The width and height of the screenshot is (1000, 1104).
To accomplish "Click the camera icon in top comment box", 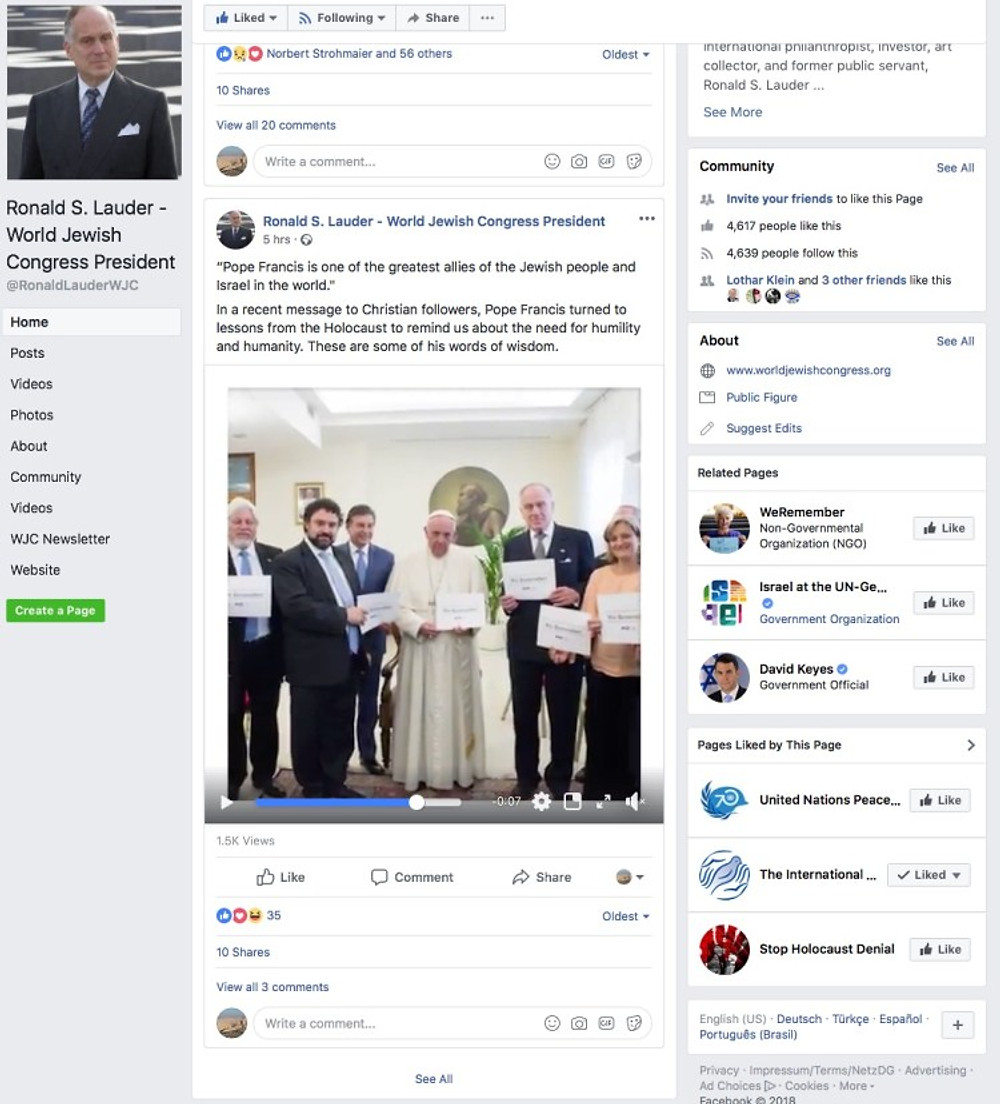I will pyautogui.click(x=579, y=161).
